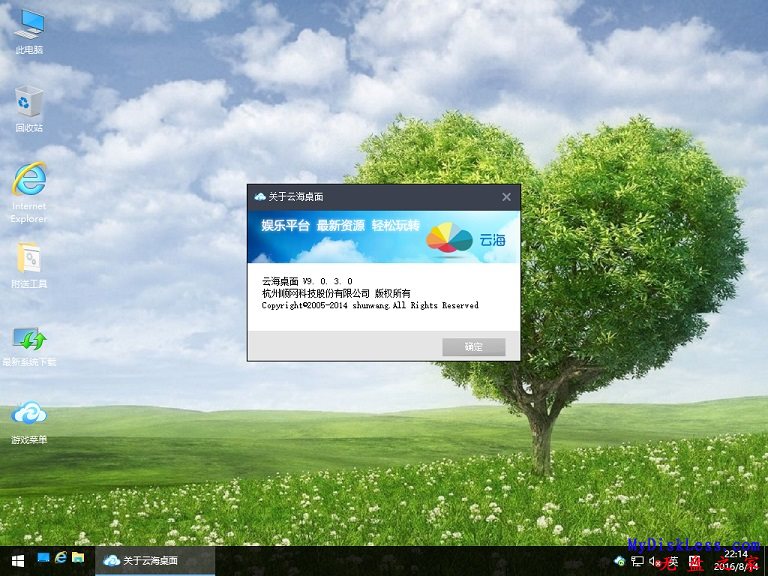Screen dimensions: 768x576
Task: Switch the 英 input language indicator
Action: pos(673,561)
